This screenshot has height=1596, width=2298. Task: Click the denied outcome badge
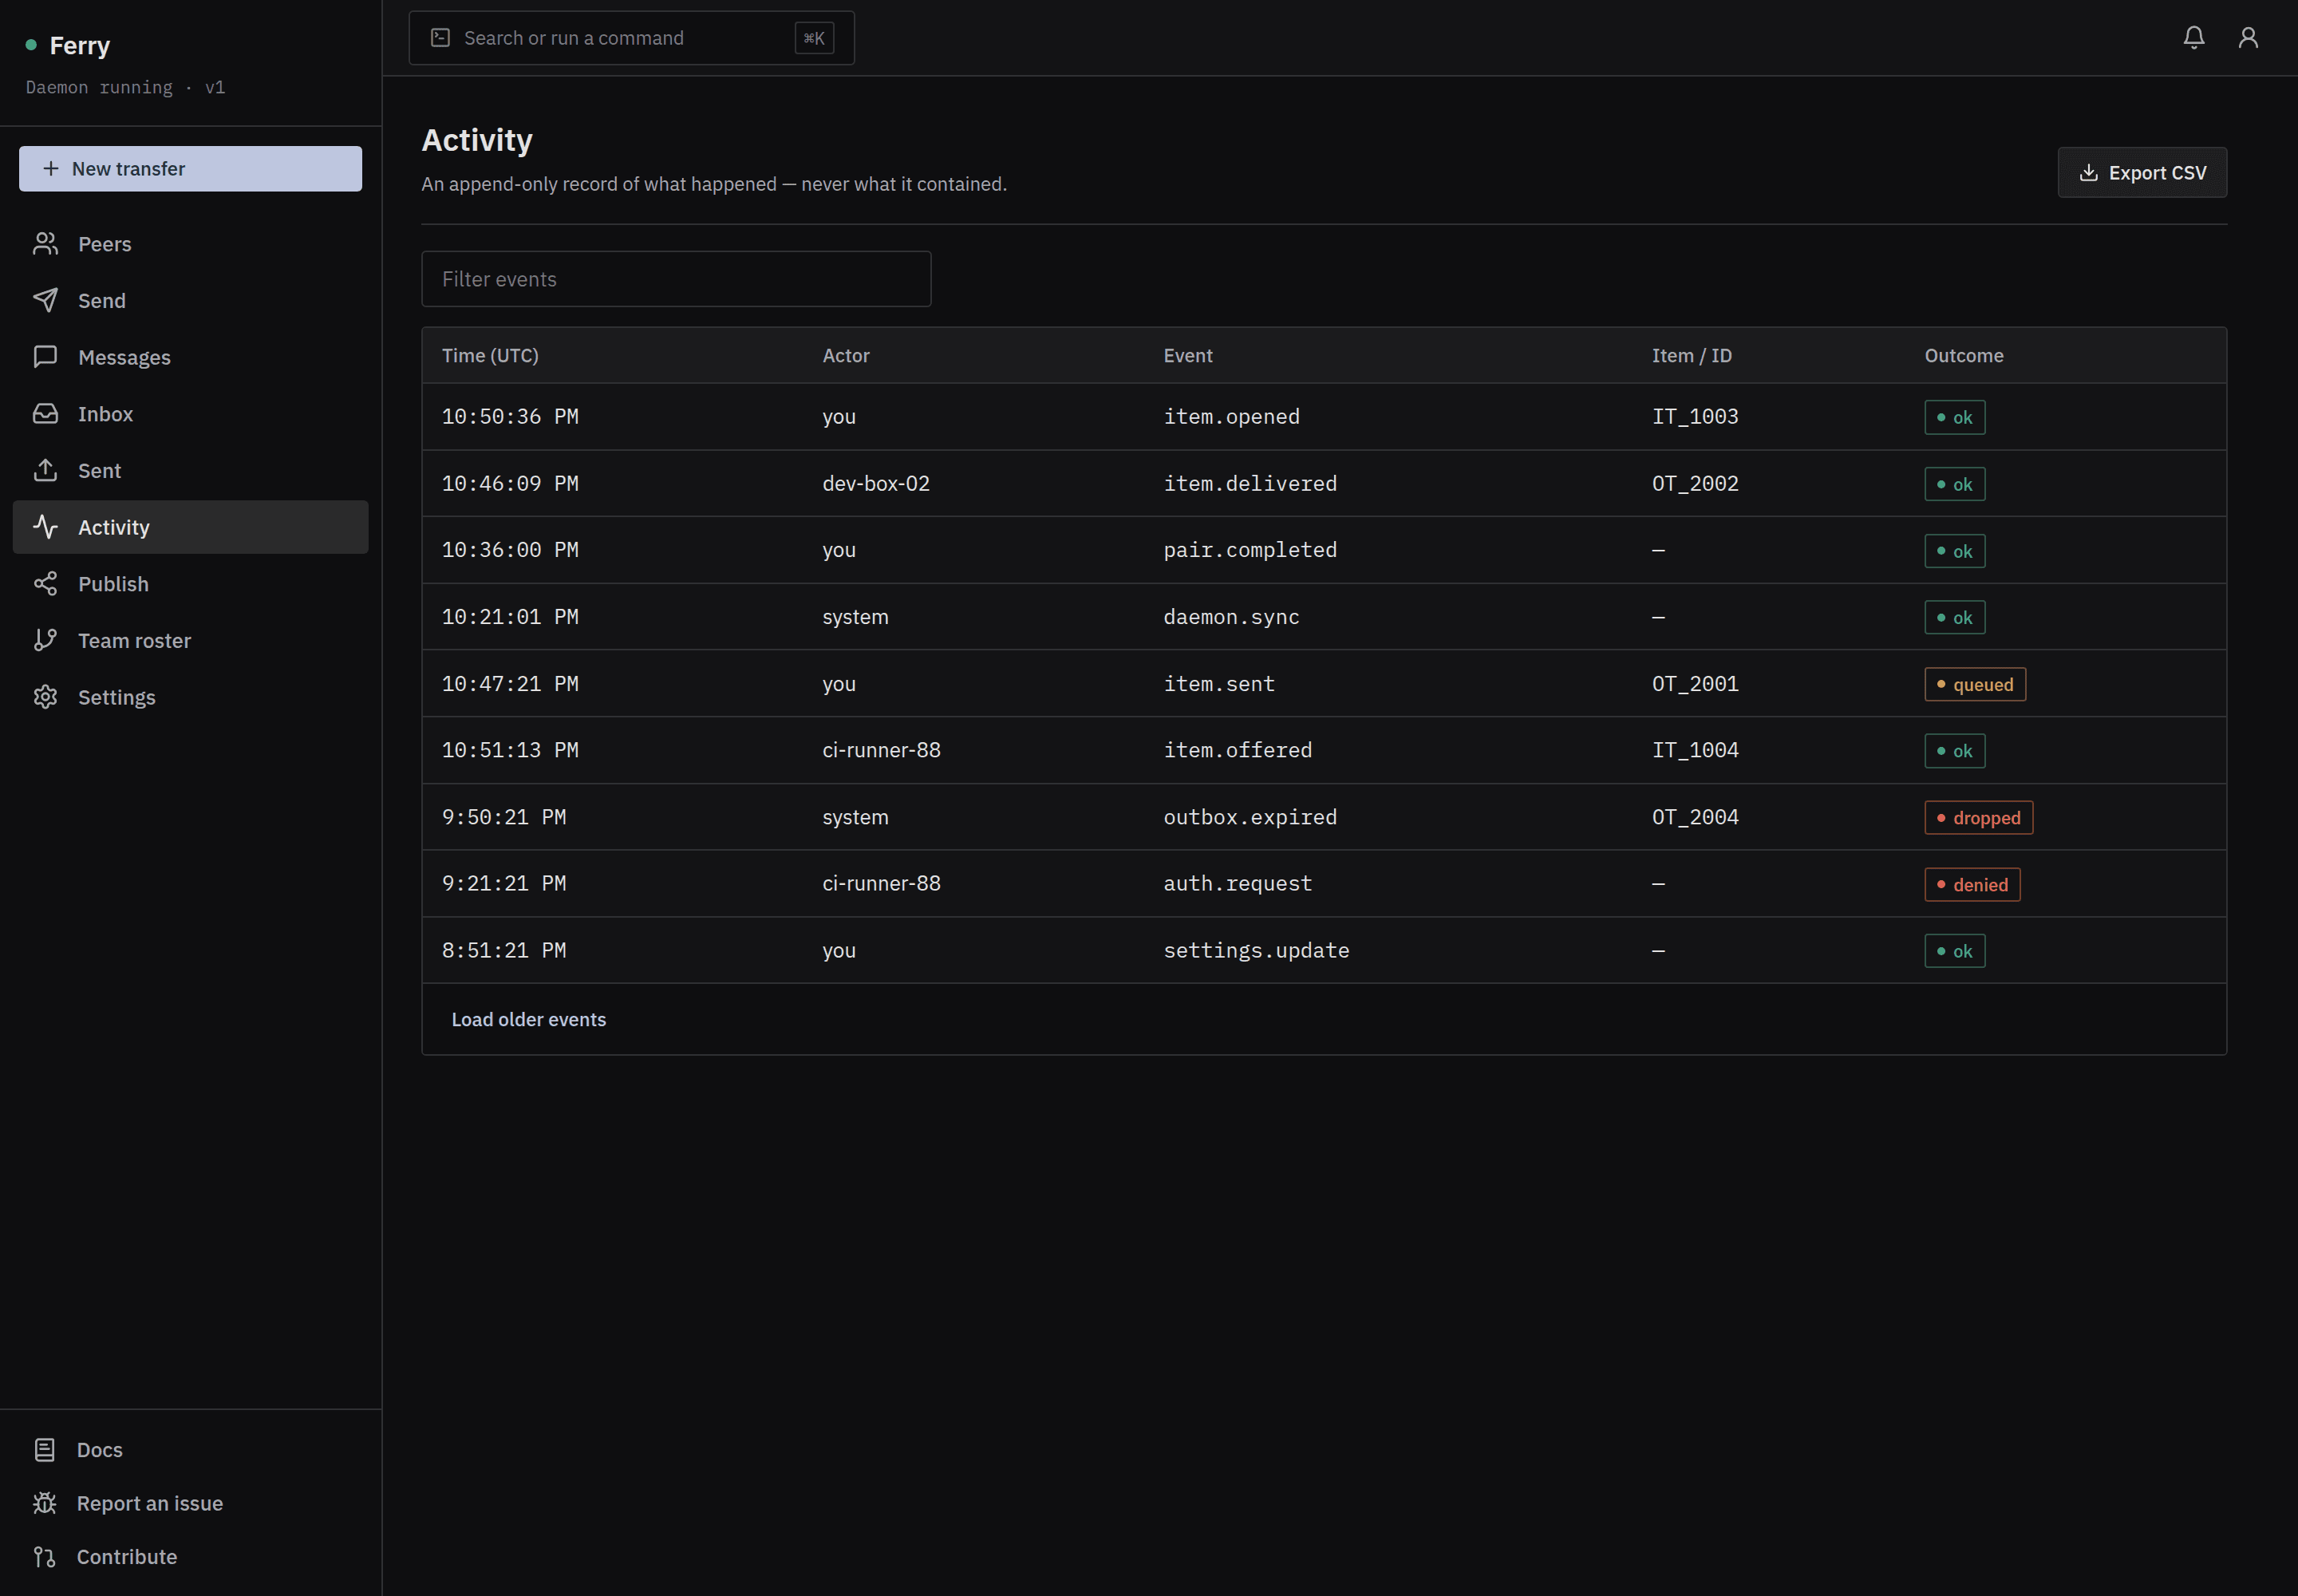point(1972,885)
